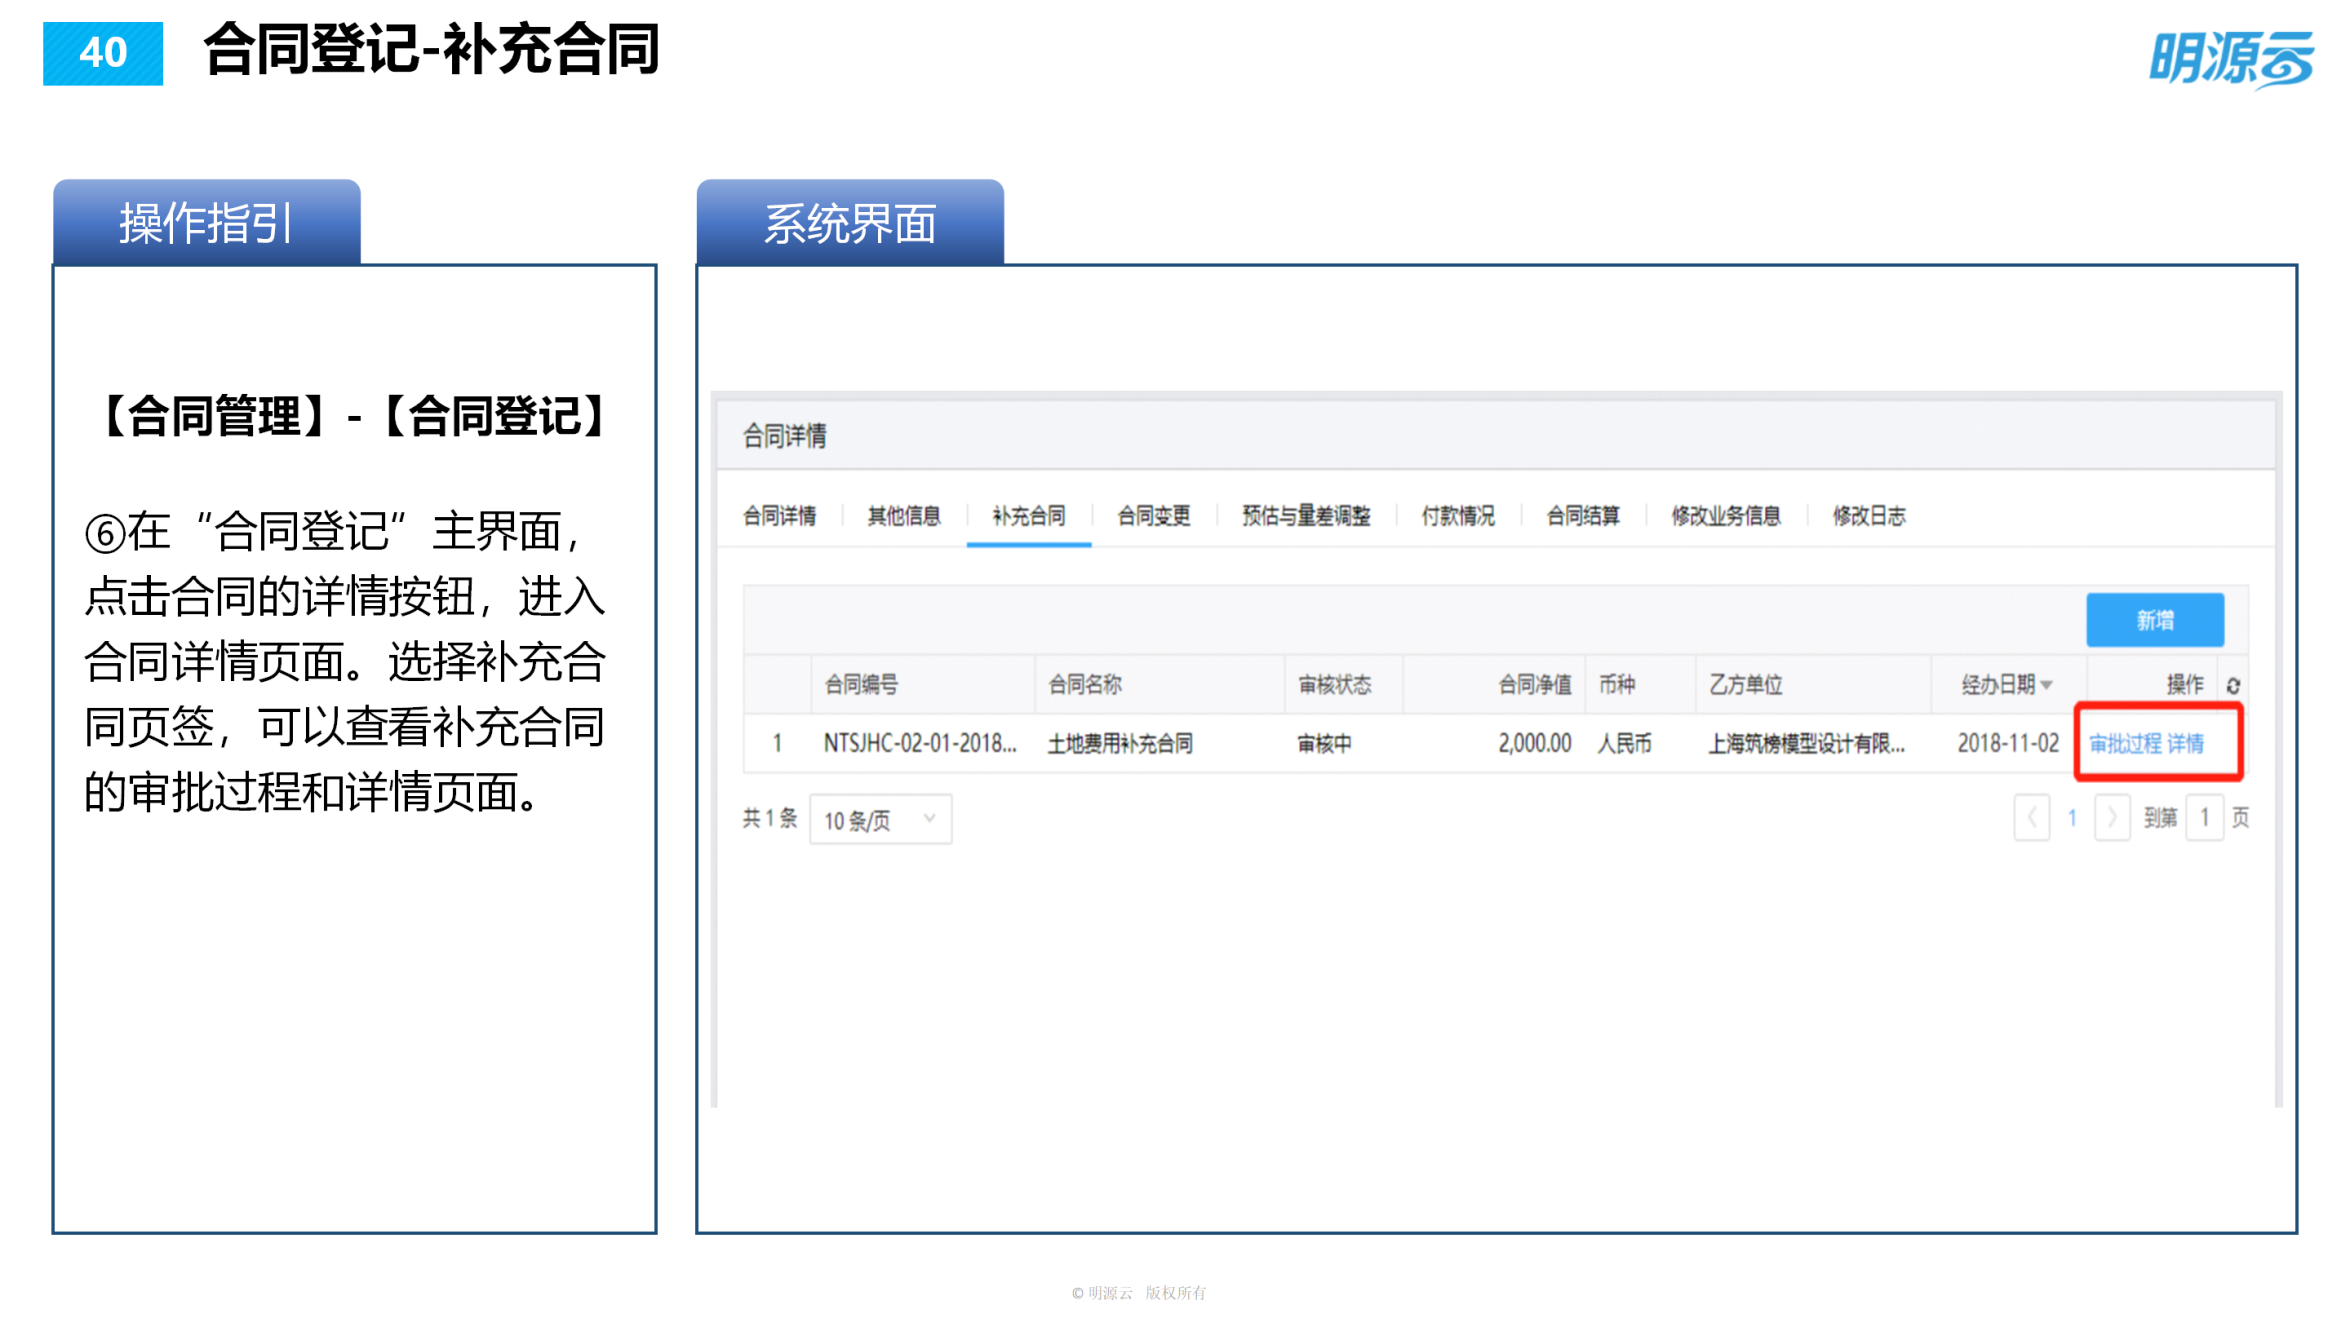
Task: Switch to the 合同结算 tab
Action: pos(1583,516)
